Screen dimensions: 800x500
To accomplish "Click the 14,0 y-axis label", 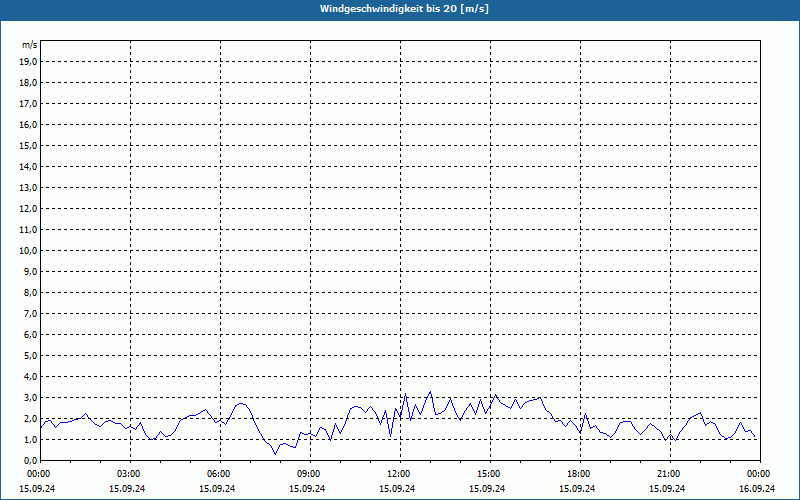I will click(x=28, y=166).
